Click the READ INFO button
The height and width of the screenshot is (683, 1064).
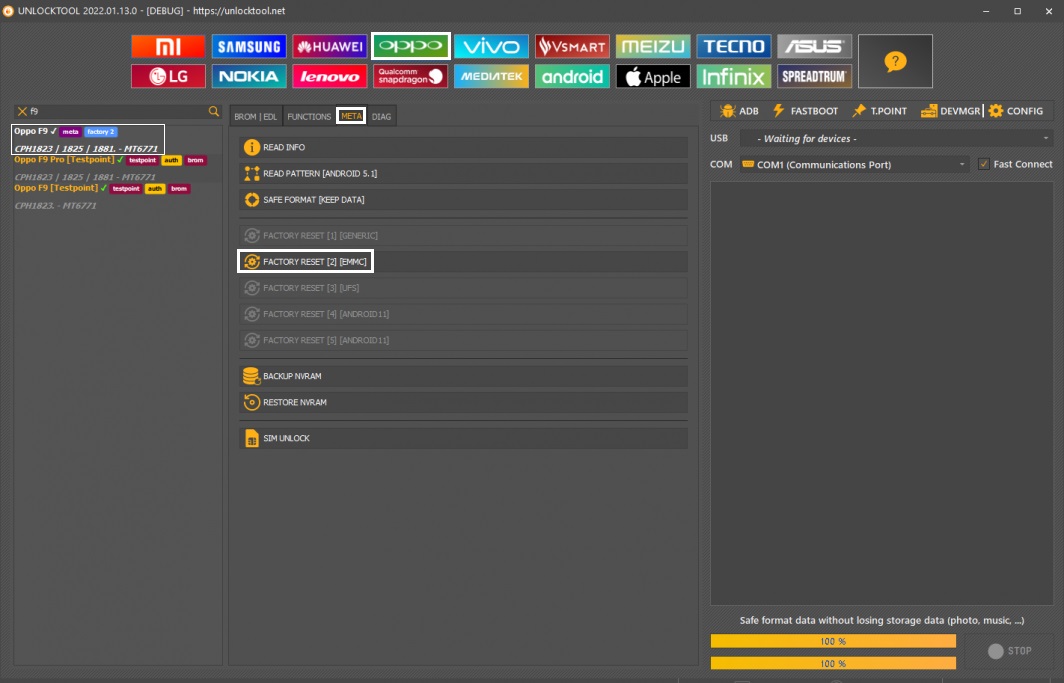click(463, 147)
